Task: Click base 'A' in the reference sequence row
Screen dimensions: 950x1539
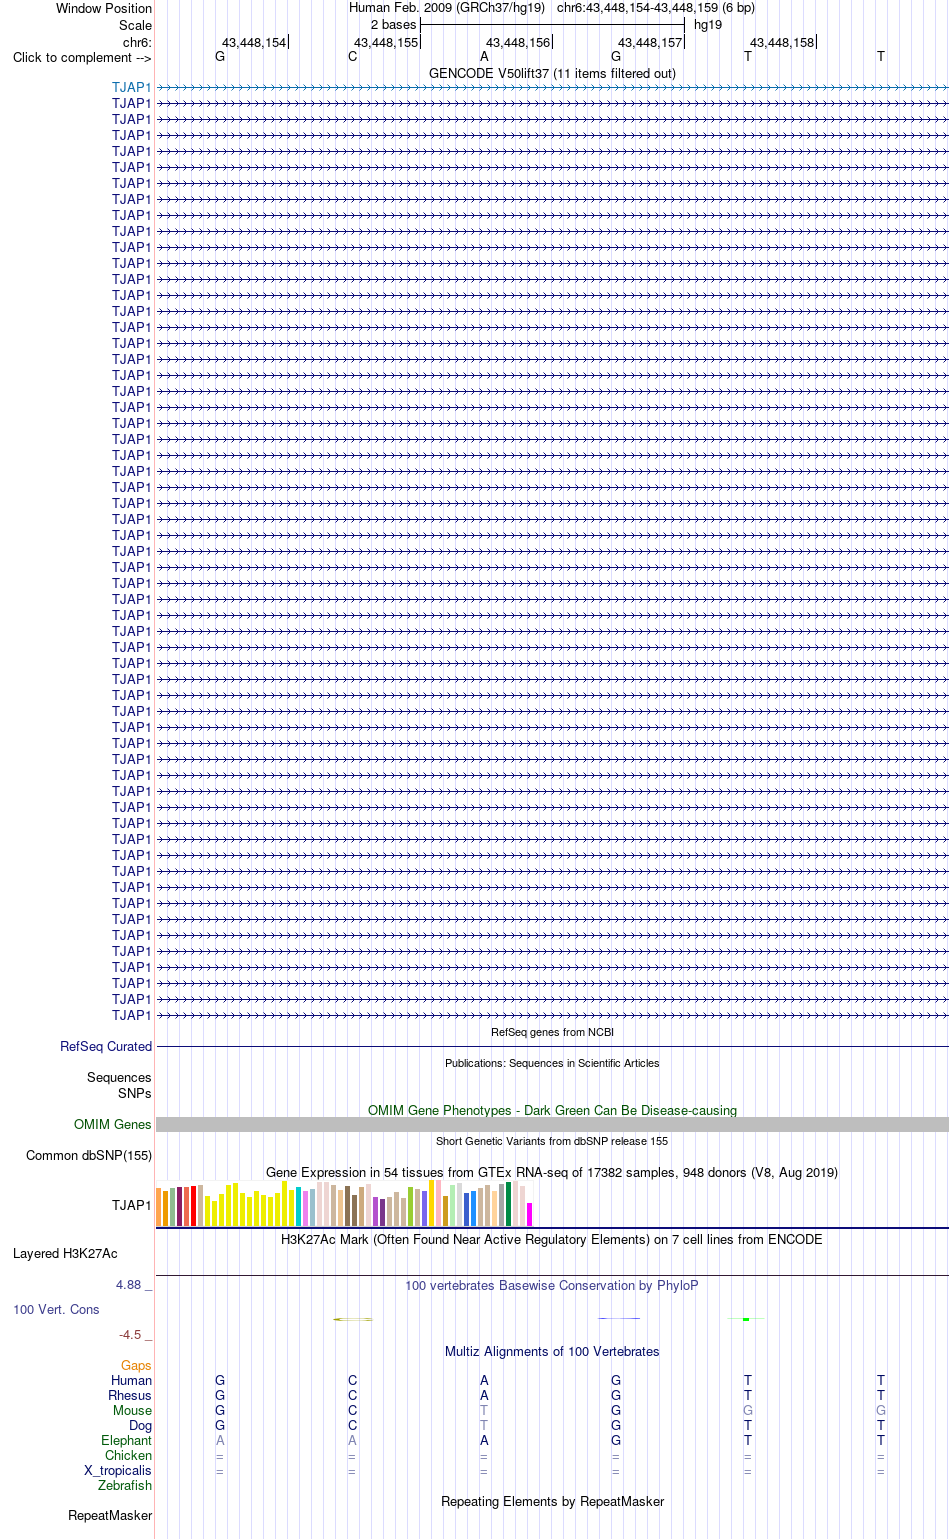Action: [484, 57]
